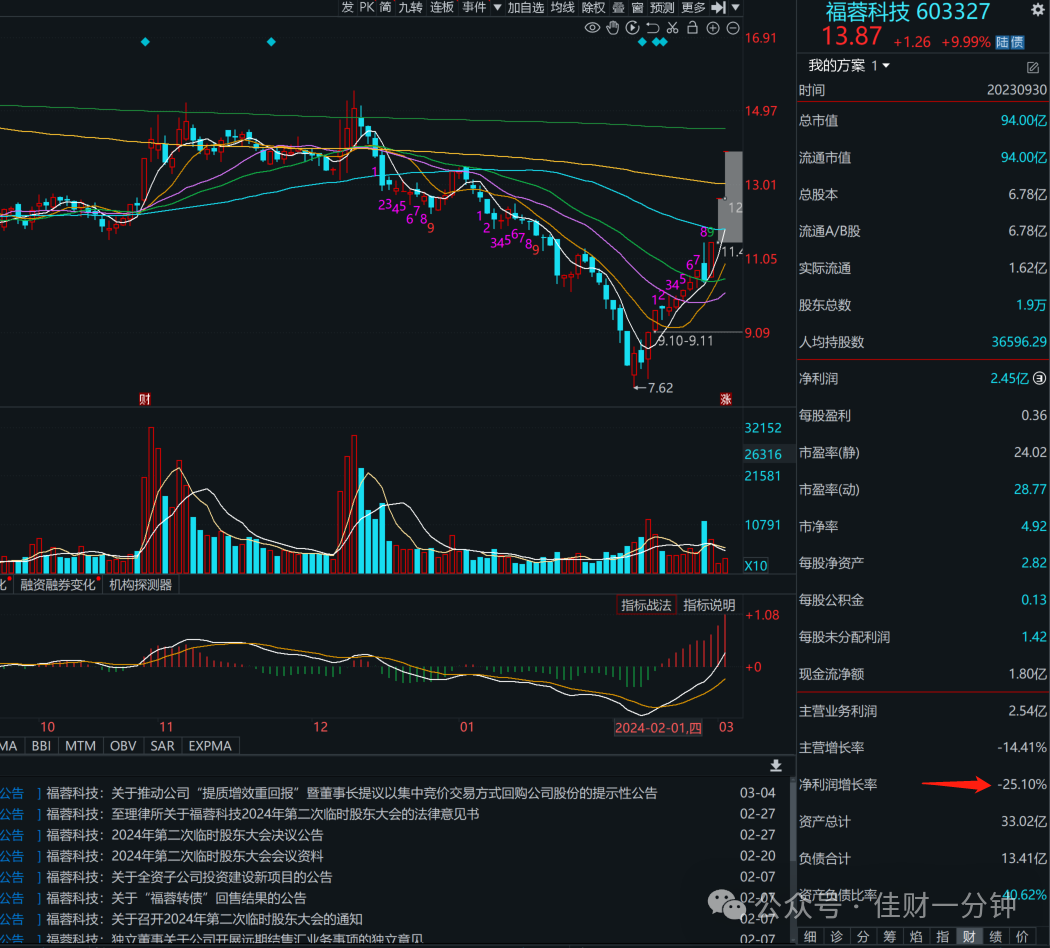This screenshot has height=948, width=1050.
Task: Expand the 我的方案 dropdown
Action: 887,66
